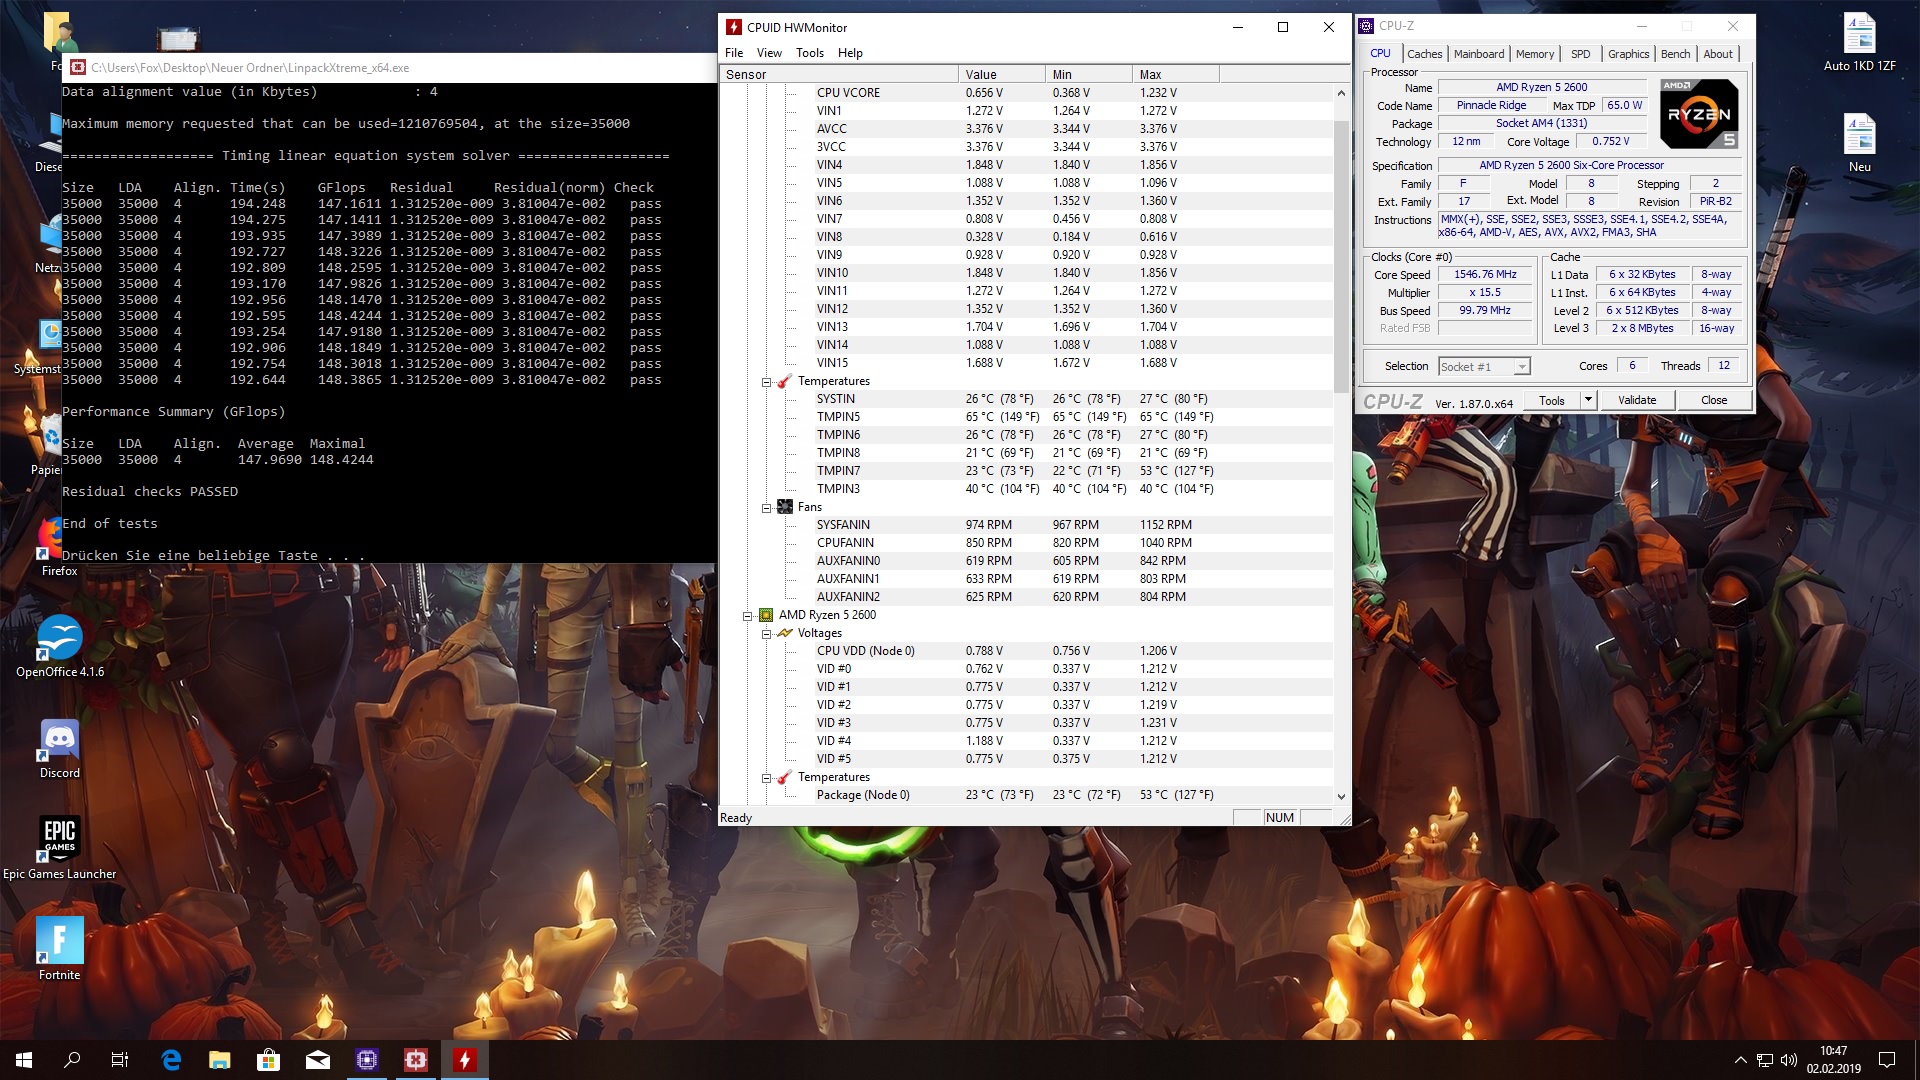The width and height of the screenshot is (1920, 1080).
Task: Open Microsoft Edge from the taskbar
Action: (x=171, y=1060)
